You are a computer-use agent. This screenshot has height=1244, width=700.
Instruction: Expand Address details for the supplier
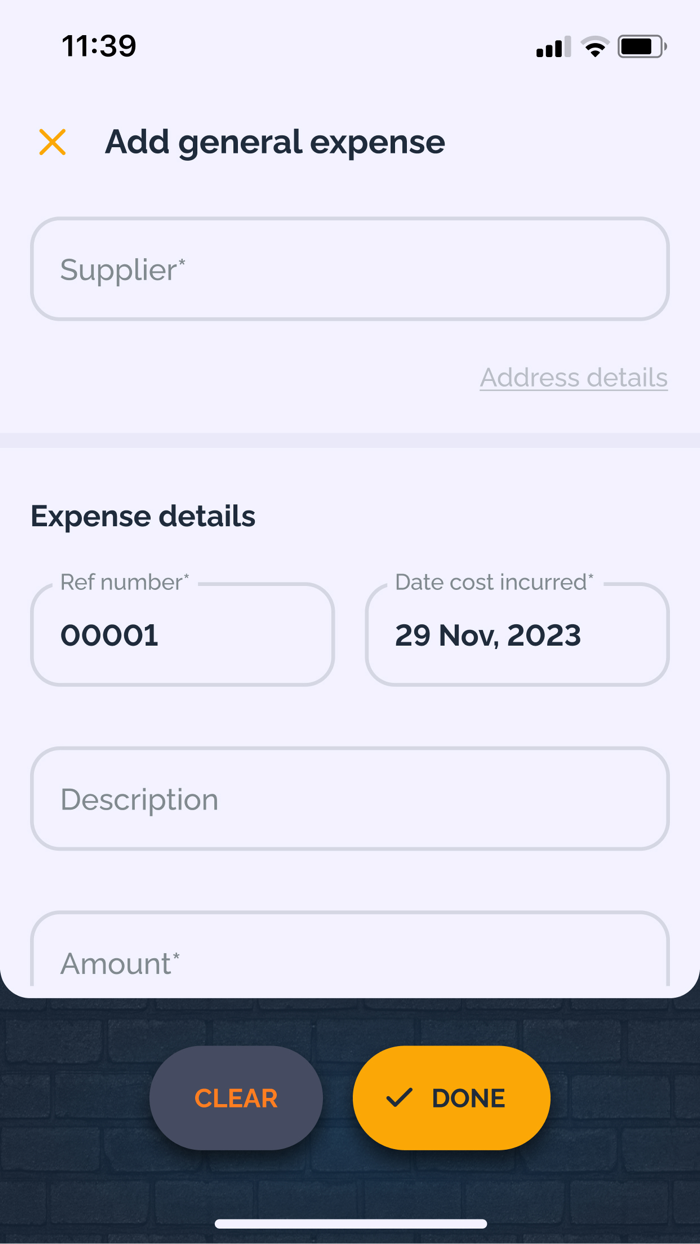point(574,377)
